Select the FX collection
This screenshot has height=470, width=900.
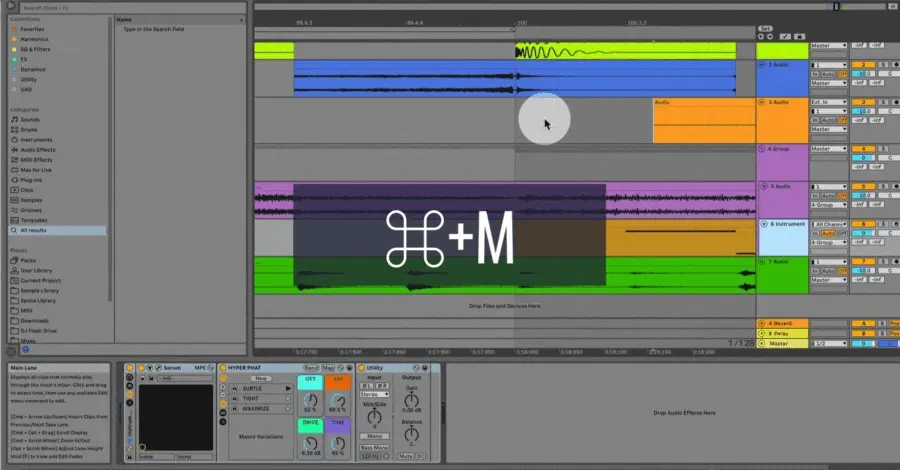click(x=24, y=59)
